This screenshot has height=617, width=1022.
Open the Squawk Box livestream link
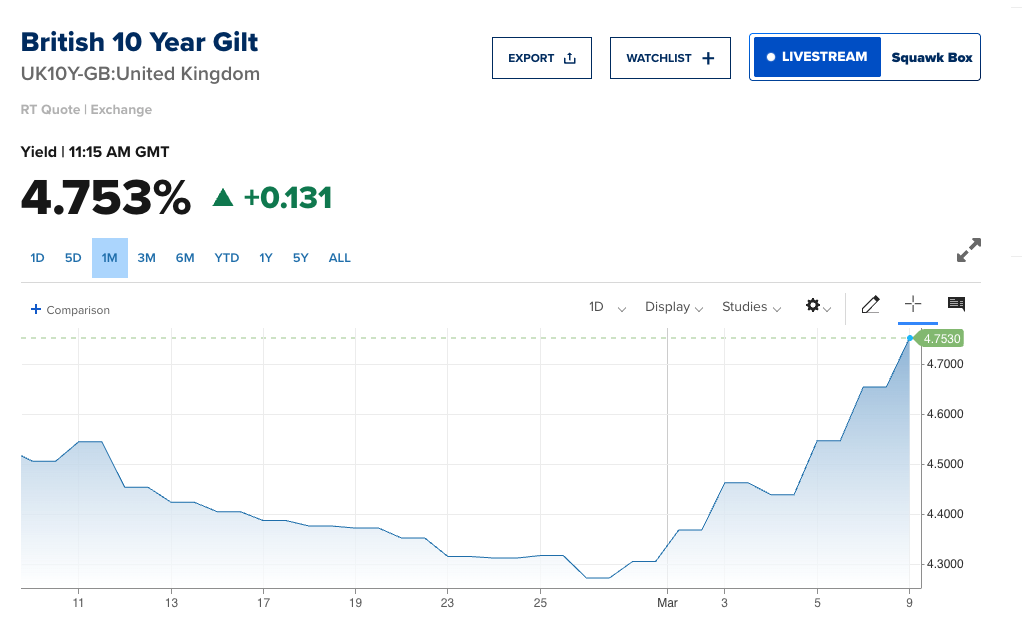931,58
